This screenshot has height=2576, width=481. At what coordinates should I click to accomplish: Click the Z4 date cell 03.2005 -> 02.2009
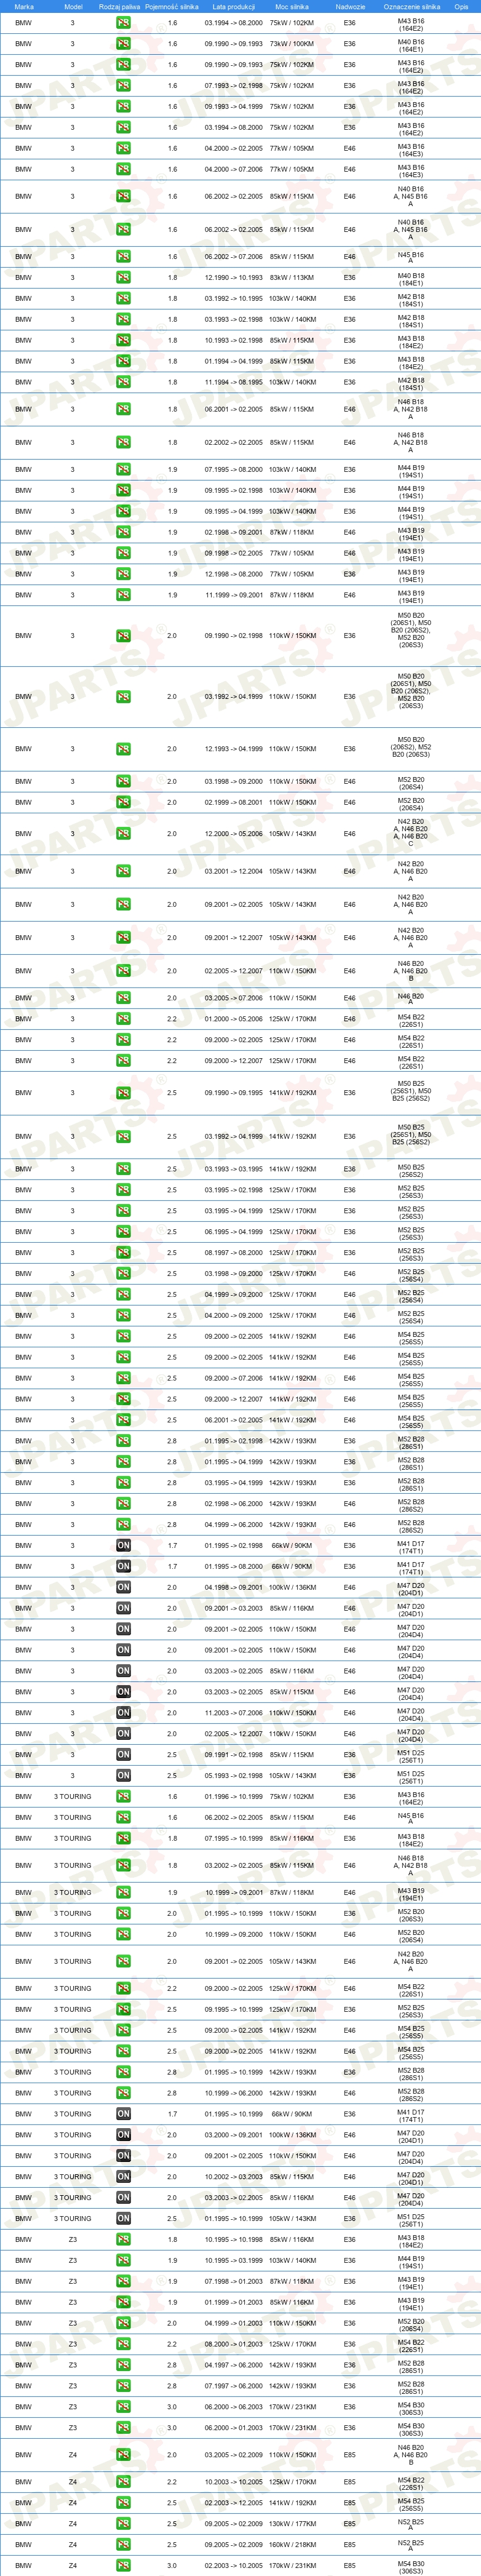coord(234,2455)
